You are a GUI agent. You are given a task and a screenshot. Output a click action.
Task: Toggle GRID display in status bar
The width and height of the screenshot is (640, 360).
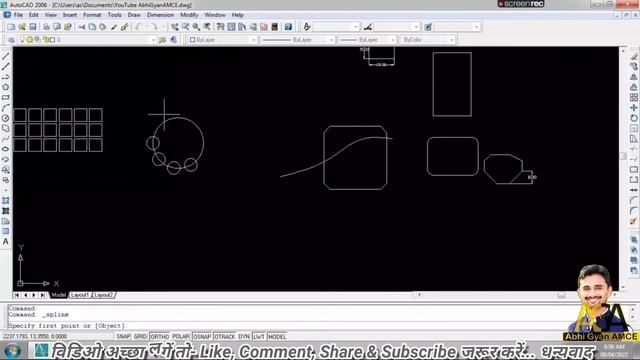click(x=140, y=337)
